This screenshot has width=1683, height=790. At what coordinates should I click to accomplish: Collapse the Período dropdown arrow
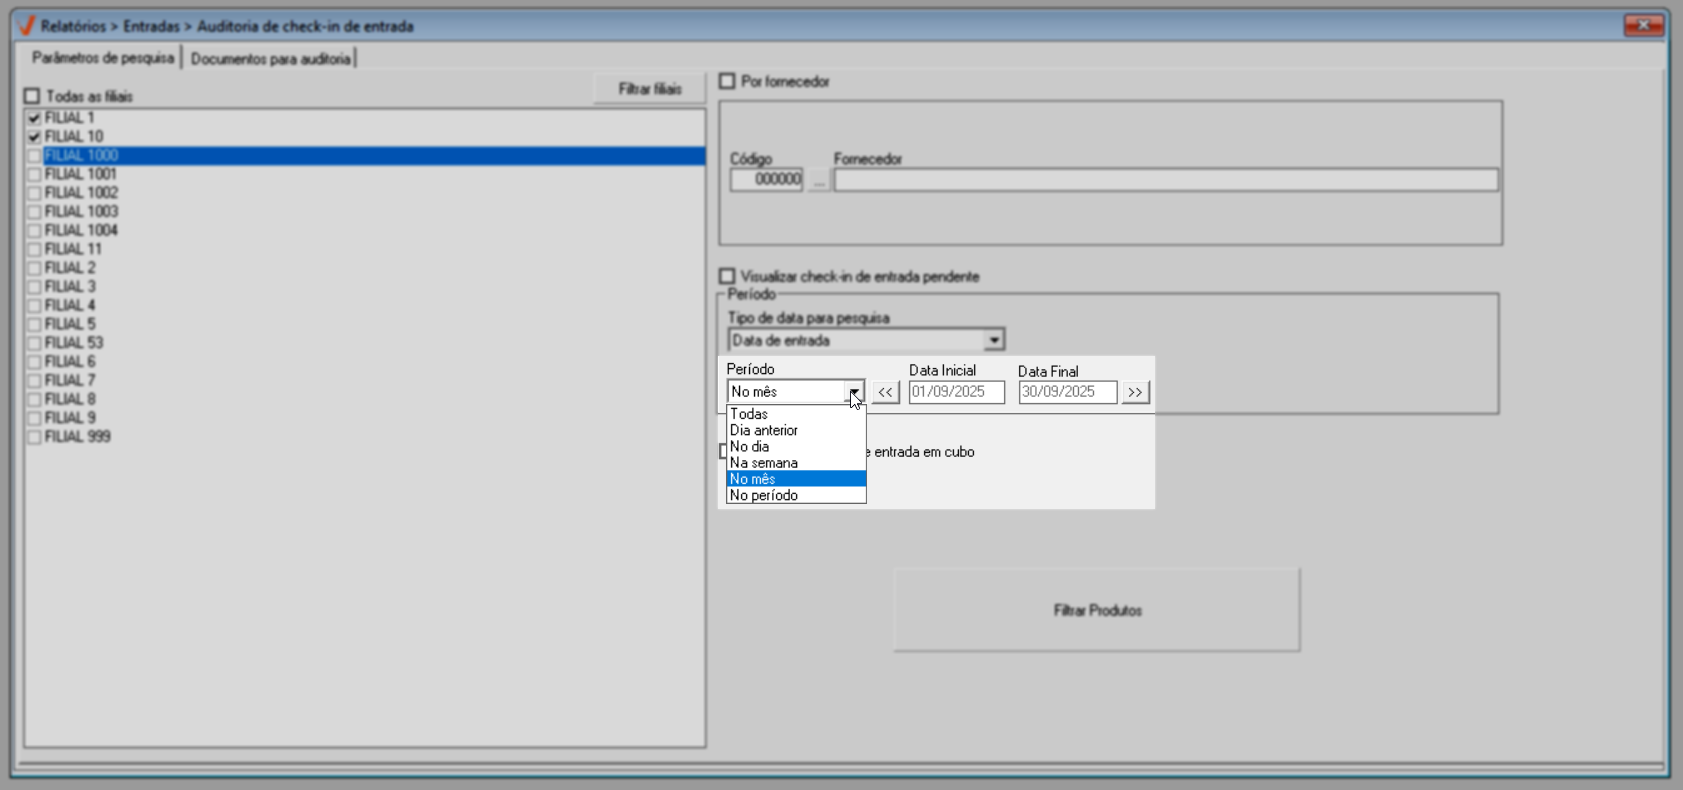tap(854, 392)
